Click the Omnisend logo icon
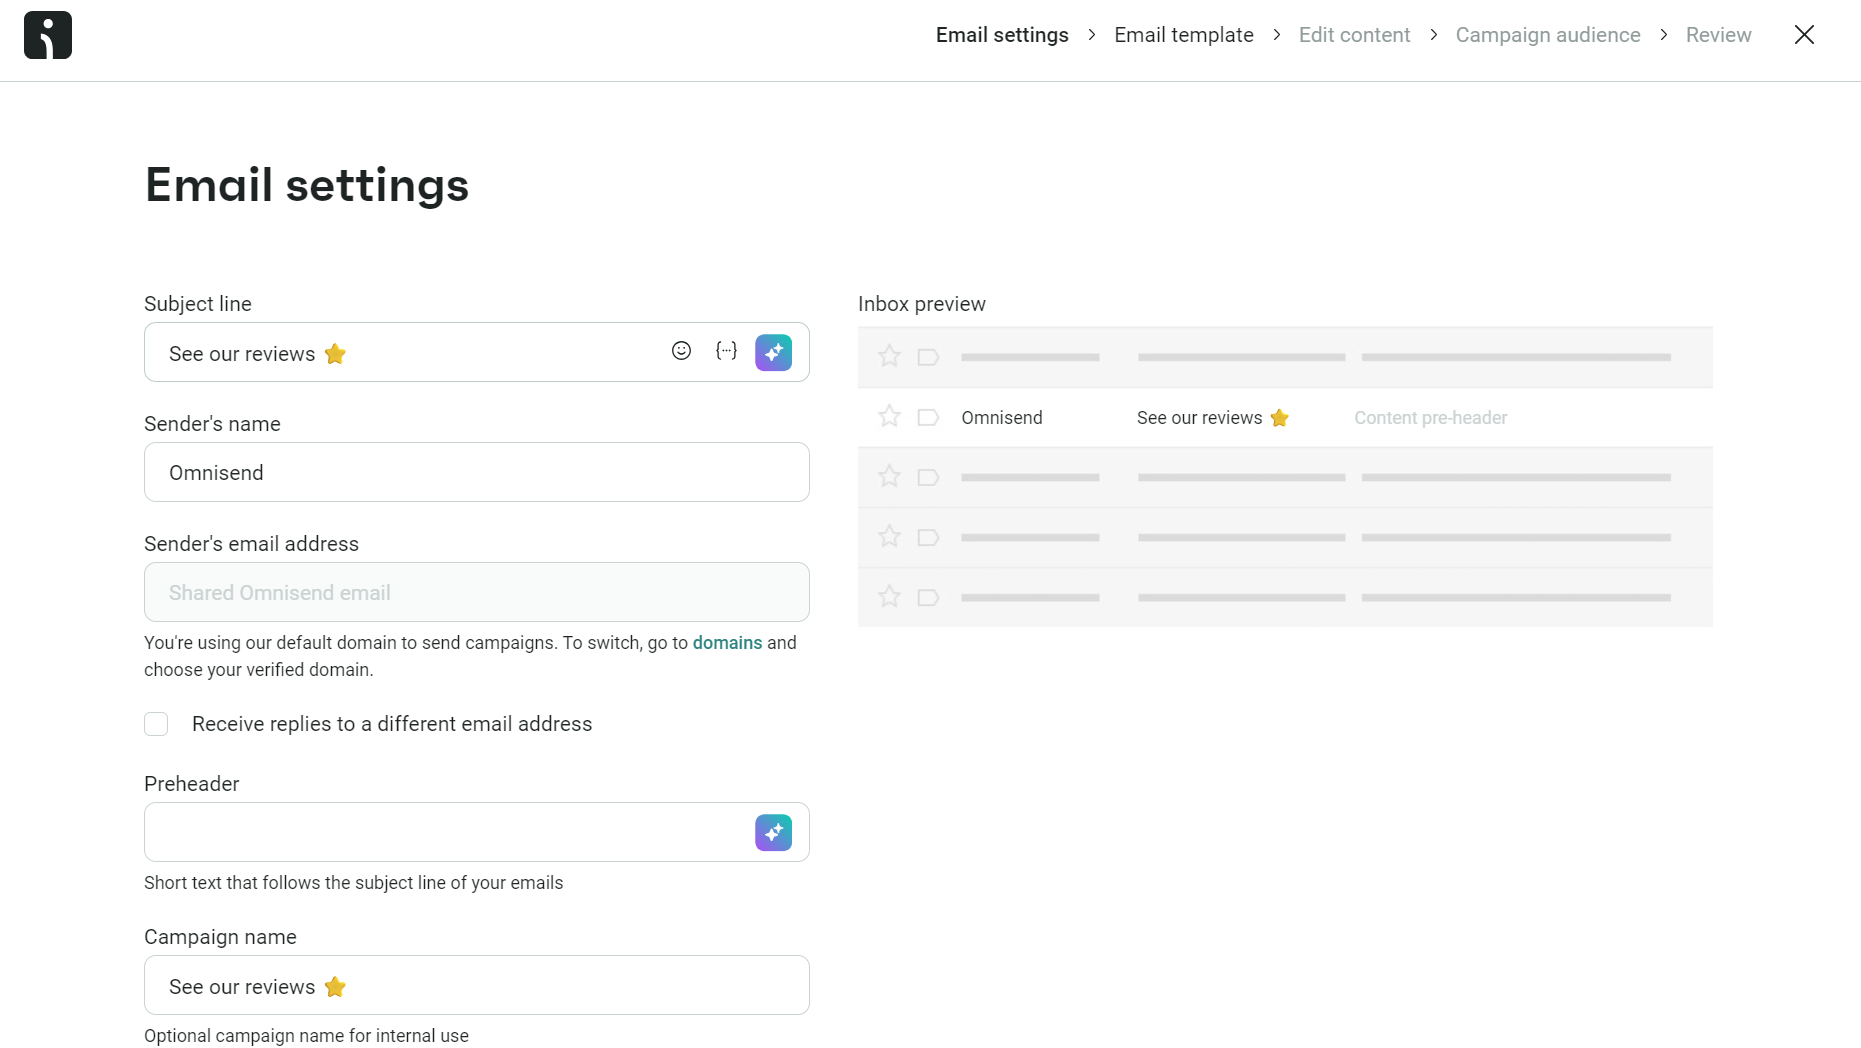Image resolution: width=1861 pixels, height=1048 pixels. point(48,35)
